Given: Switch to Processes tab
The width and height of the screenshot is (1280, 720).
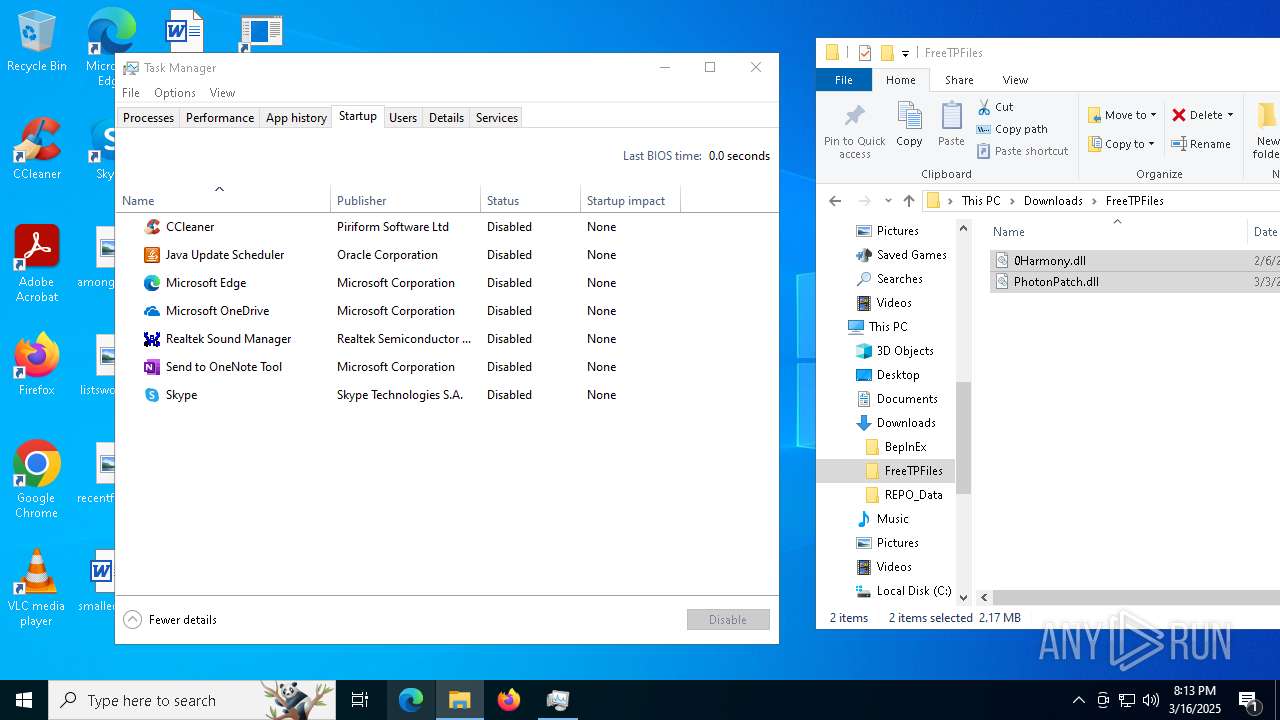Looking at the screenshot, I should pyautogui.click(x=148, y=118).
